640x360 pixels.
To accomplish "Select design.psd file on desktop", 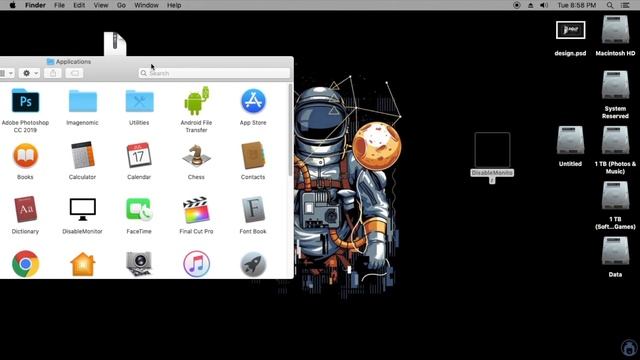I will coord(570,30).
